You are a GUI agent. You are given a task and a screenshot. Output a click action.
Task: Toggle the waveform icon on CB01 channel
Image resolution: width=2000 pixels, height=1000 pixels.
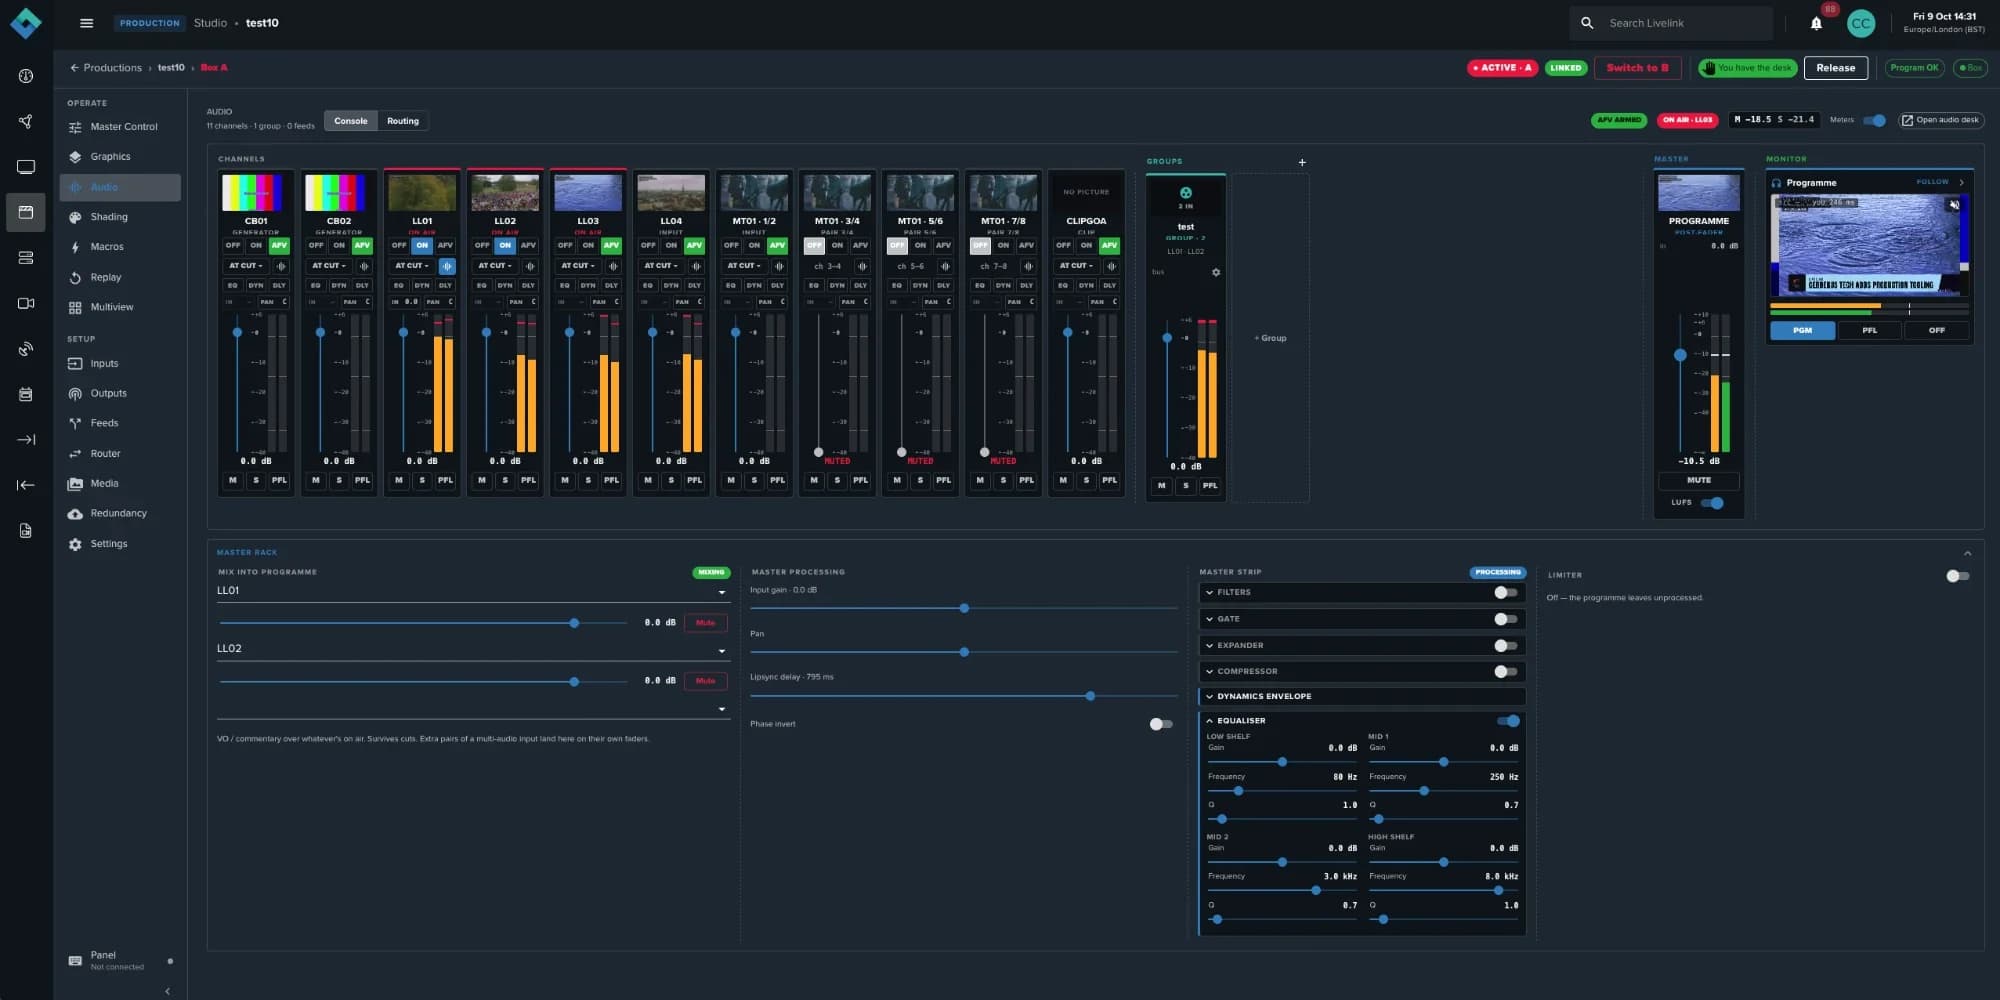(281, 266)
